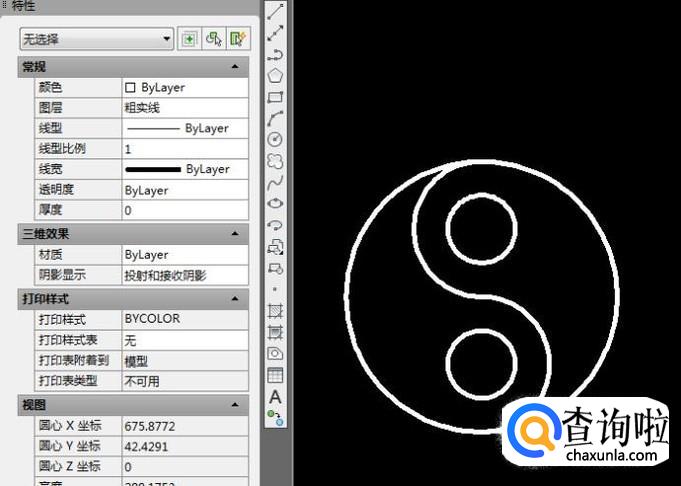Select the Revision Cloud tool
Image resolution: width=681 pixels, height=486 pixels.
(276, 161)
